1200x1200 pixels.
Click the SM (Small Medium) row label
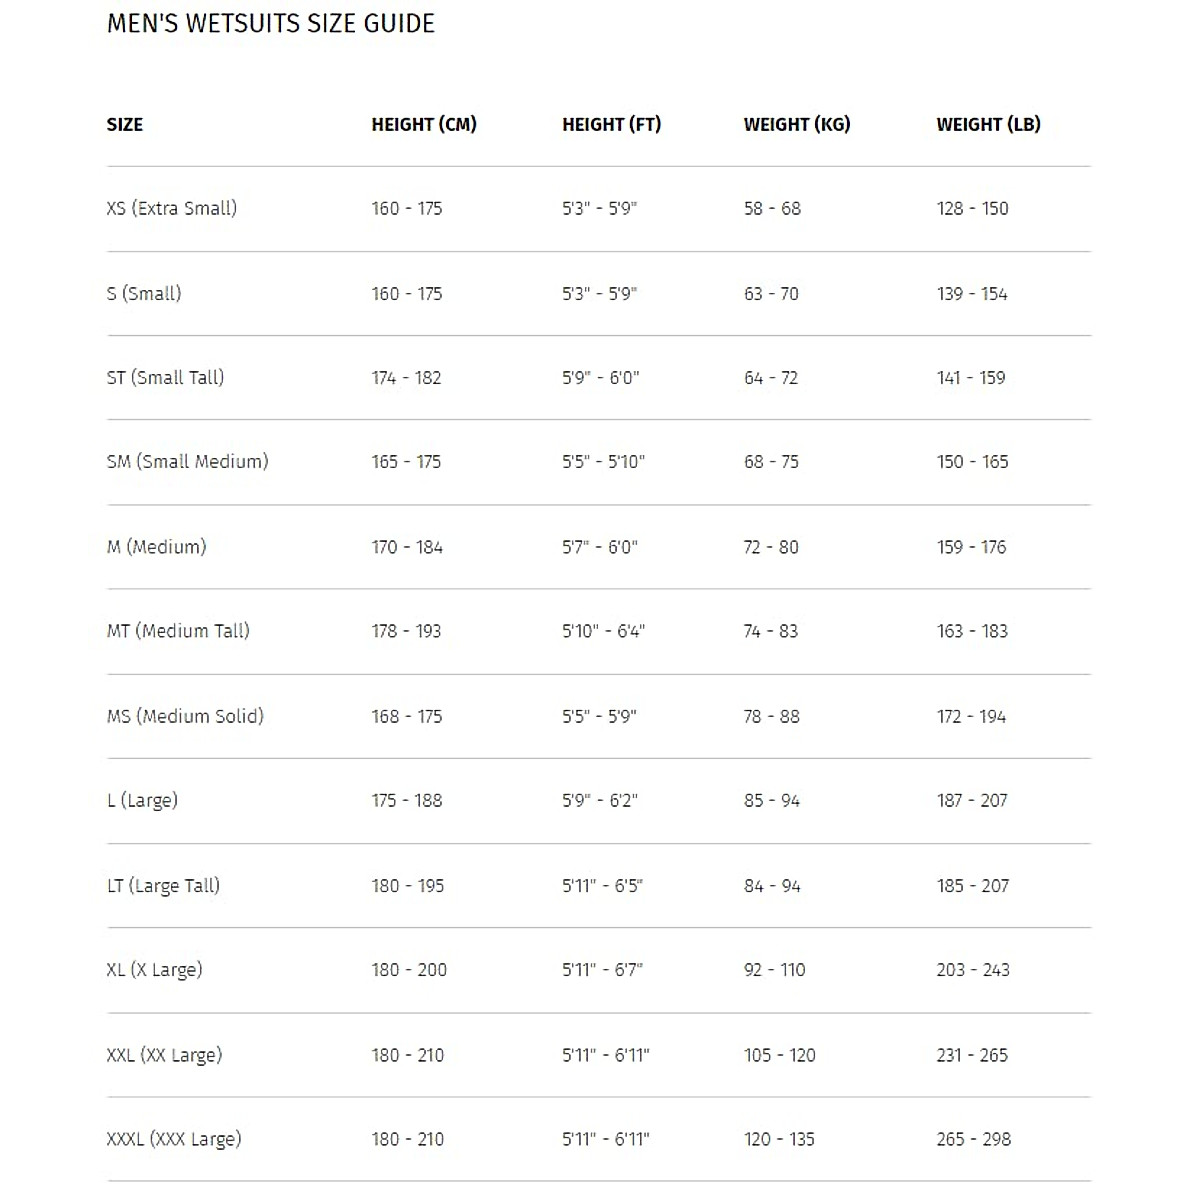click(x=187, y=462)
